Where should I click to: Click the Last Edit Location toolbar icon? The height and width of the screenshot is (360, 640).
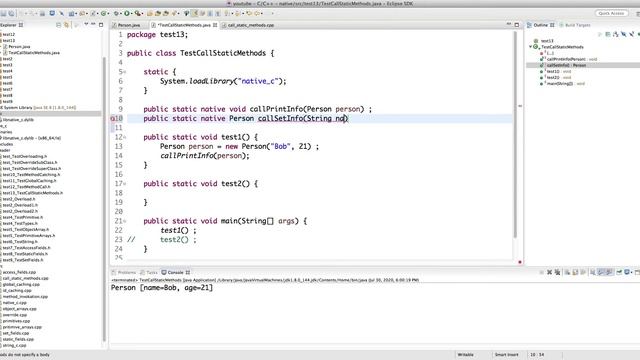[249, 13]
